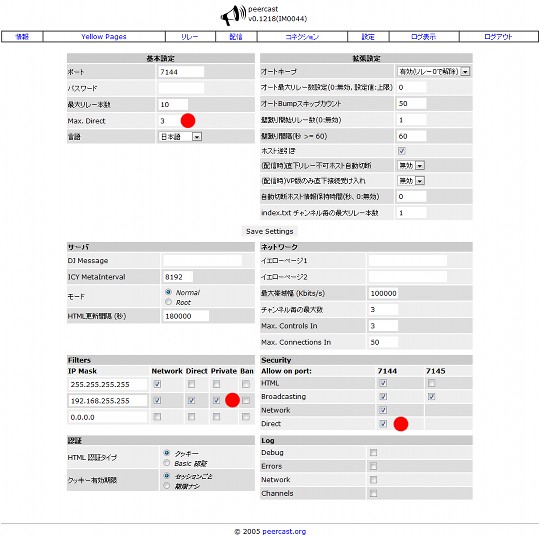Image resolution: width=540 pixels, height=536 pixels.
Task: Open the コネクション menu tab
Action: (x=302, y=37)
